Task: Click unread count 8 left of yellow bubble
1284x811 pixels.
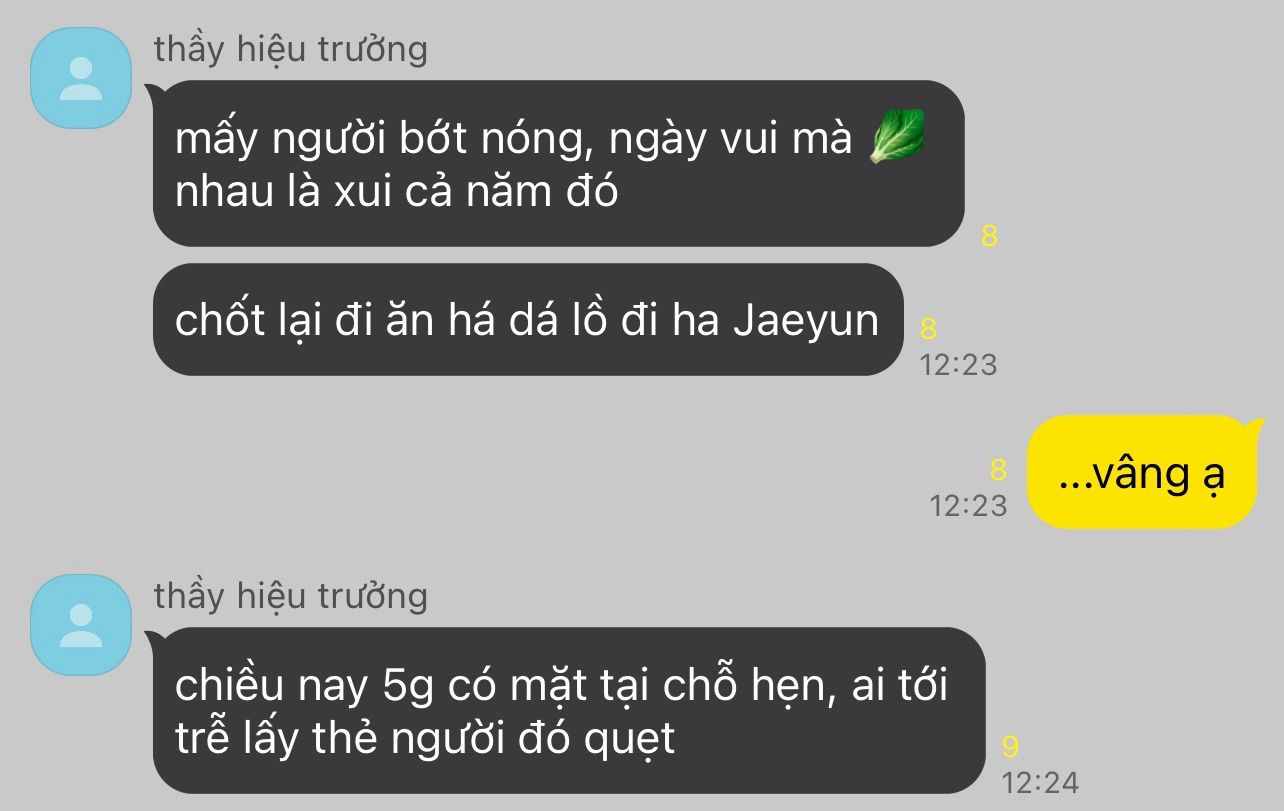Action: click(x=997, y=470)
